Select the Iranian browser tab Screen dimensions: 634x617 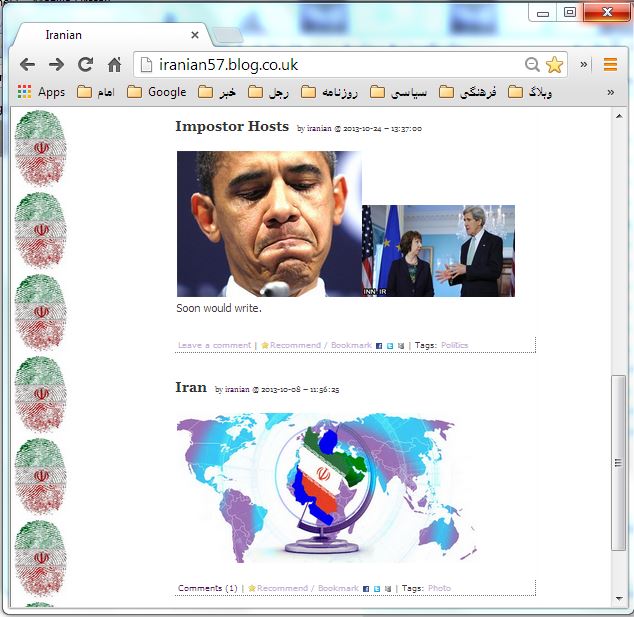pos(111,35)
